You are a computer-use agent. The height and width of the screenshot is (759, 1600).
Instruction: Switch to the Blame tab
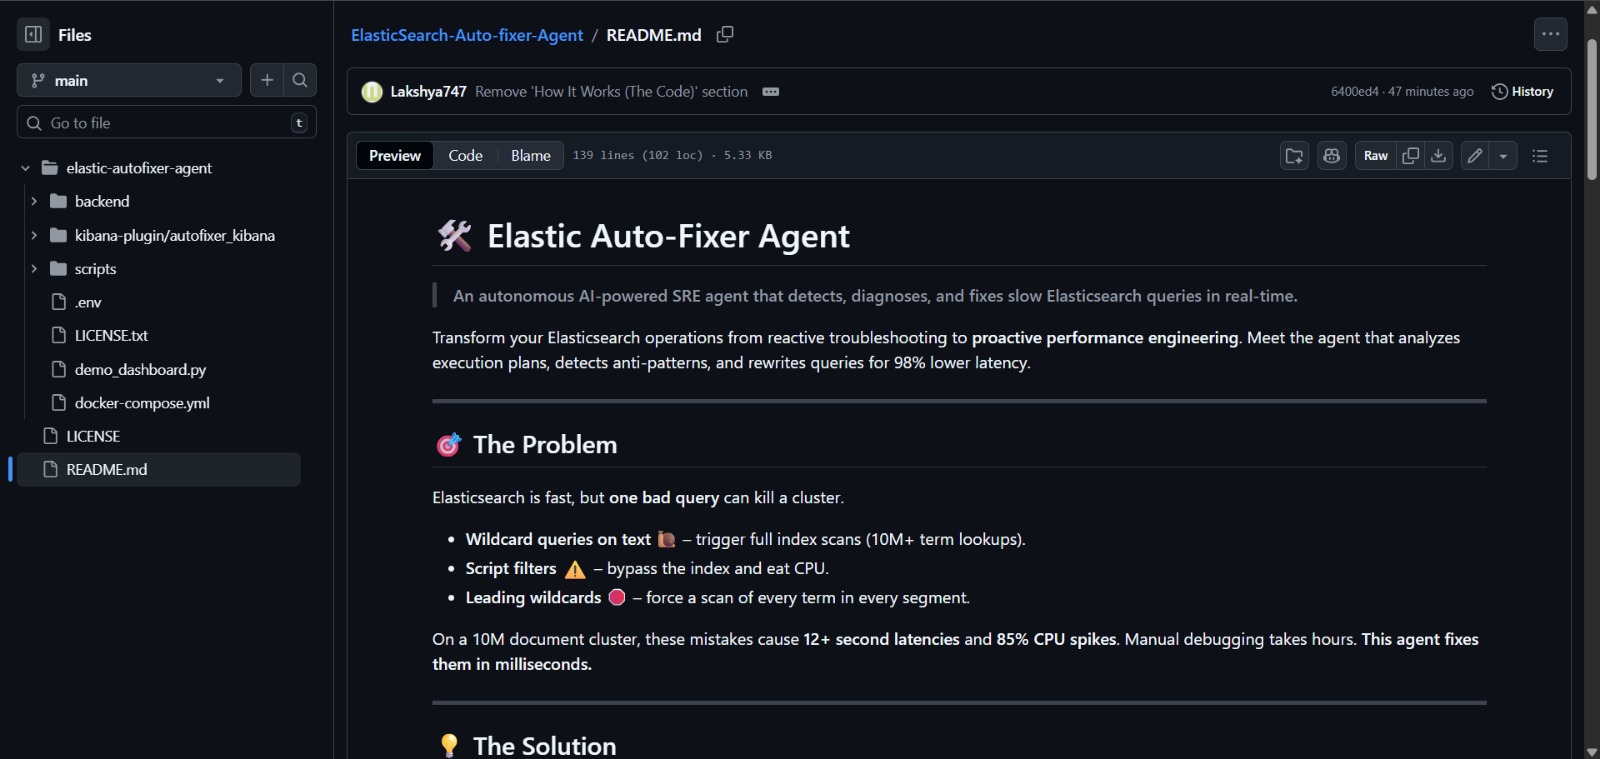coord(531,155)
